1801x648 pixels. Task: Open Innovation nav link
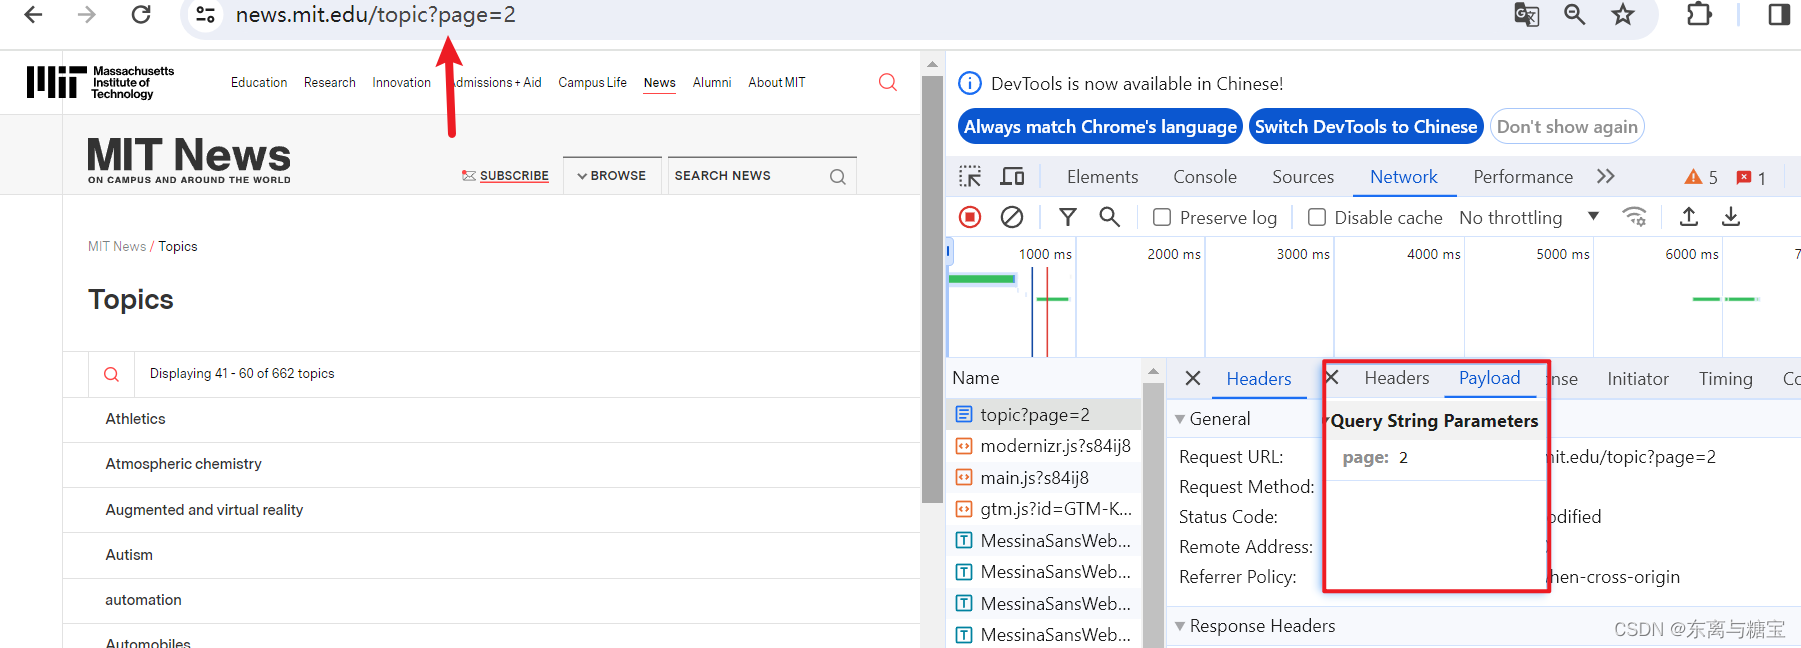coord(402,83)
